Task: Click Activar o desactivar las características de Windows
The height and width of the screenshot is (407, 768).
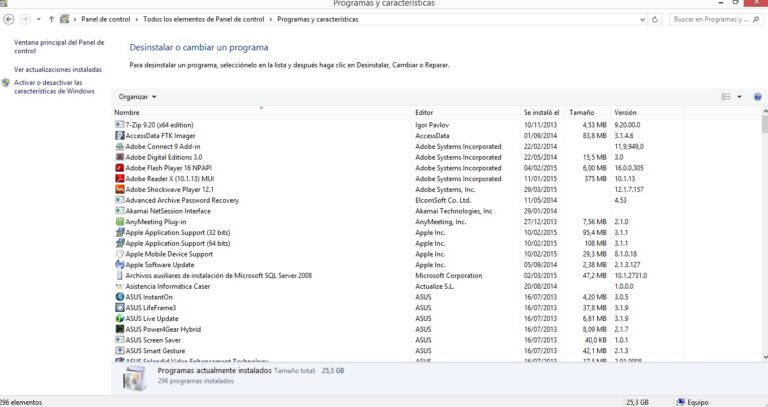Action: point(58,87)
